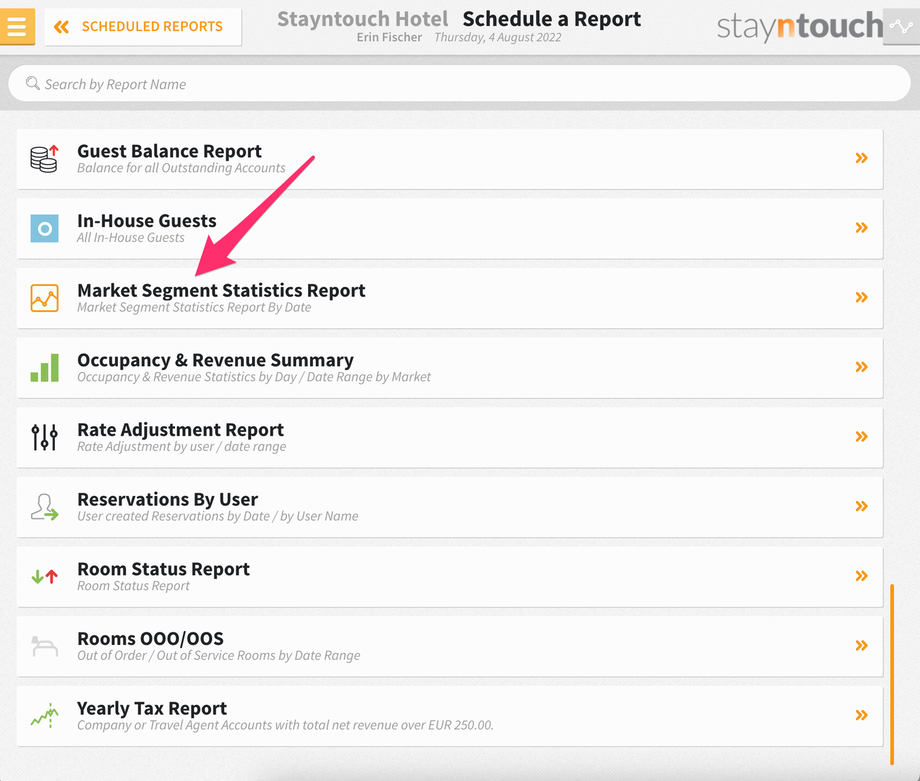
Task: Expand In-House Guests with chevron arrows
Action: (861, 228)
